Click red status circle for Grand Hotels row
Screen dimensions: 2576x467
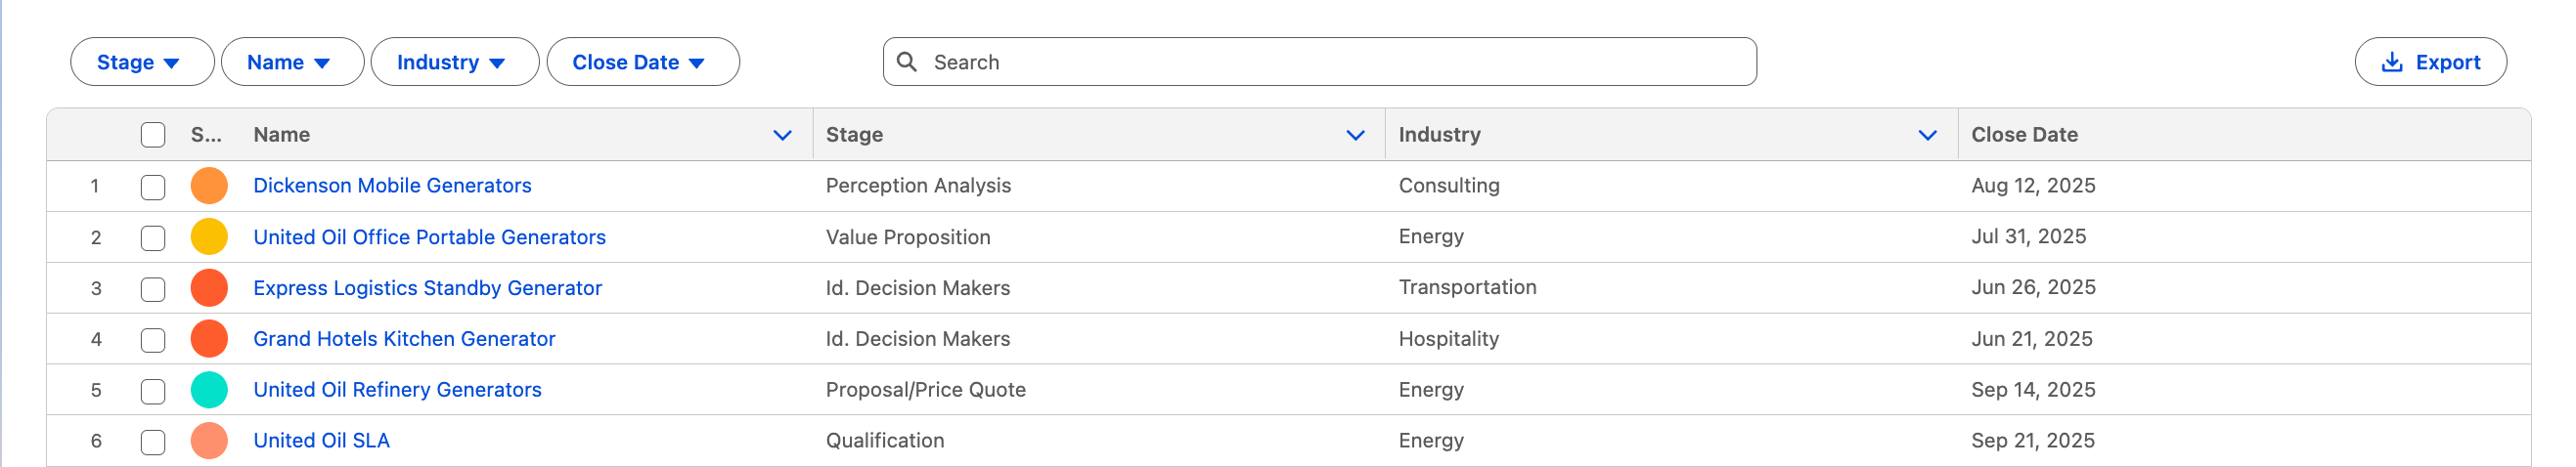pyautogui.click(x=209, y=339)
